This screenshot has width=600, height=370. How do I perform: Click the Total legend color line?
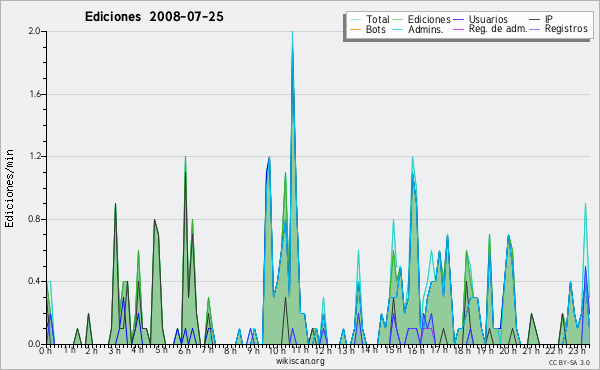pos(355,20)
